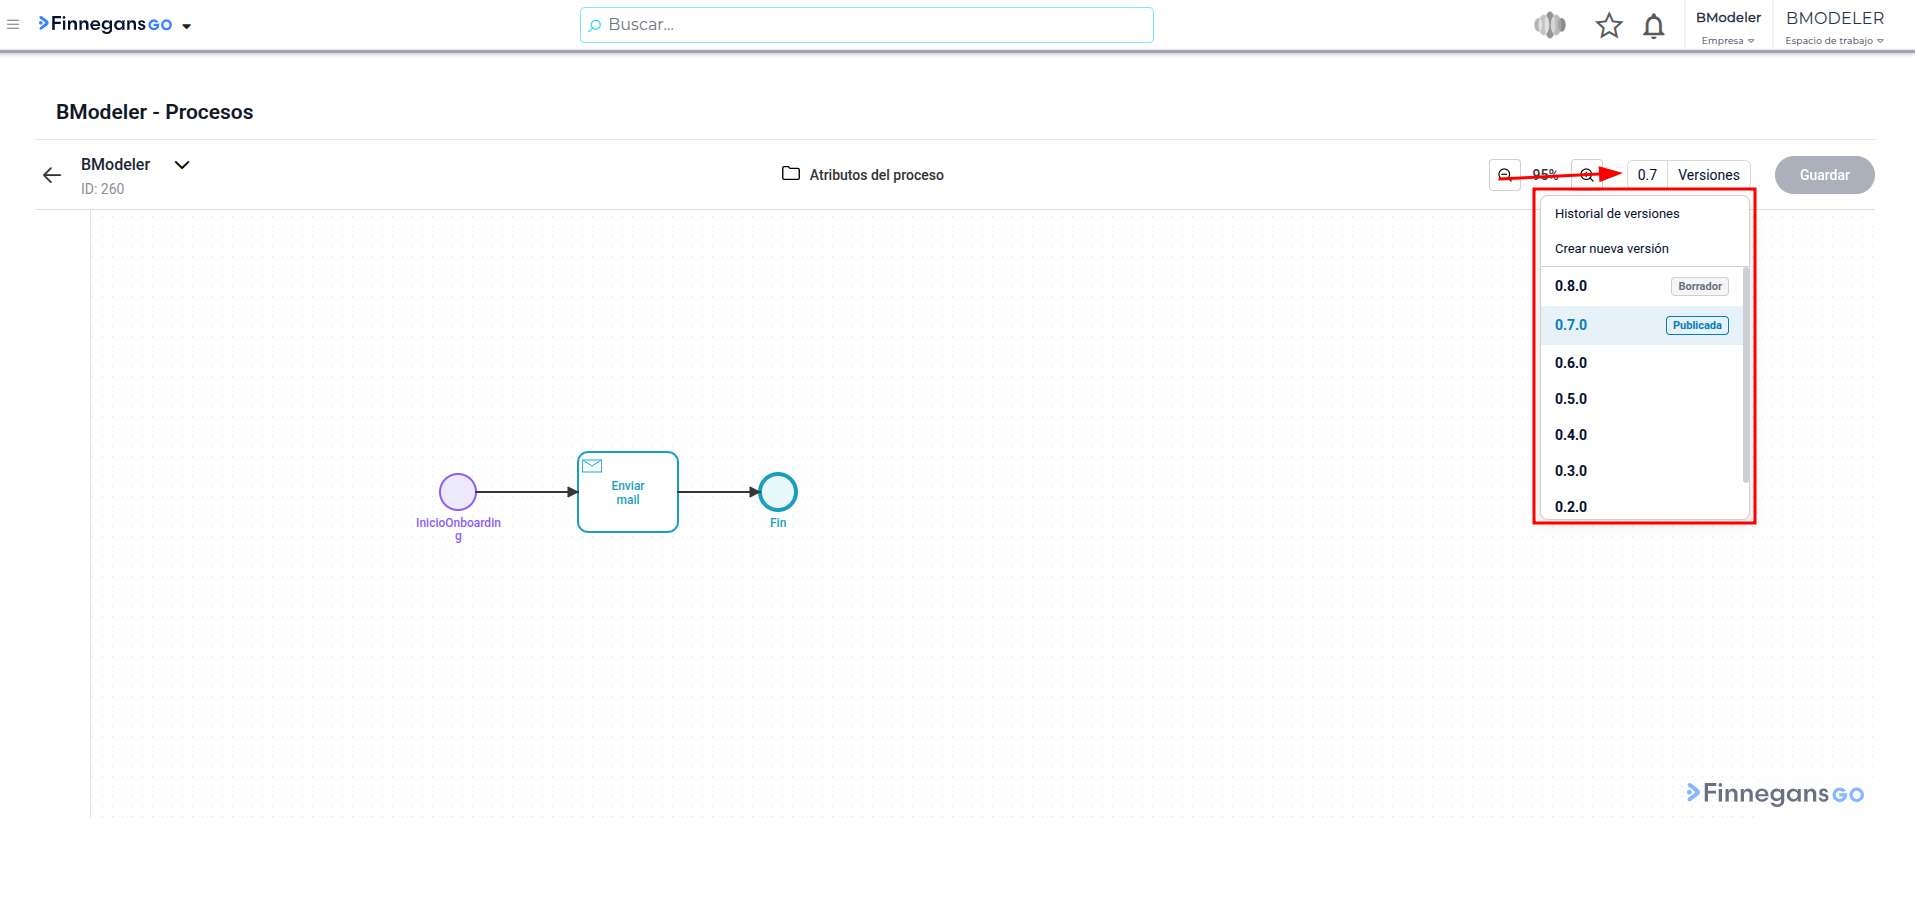Click the Publicada badge
The height and width of the screenshot is (906, 1915).
click(x=1697, y=326)
